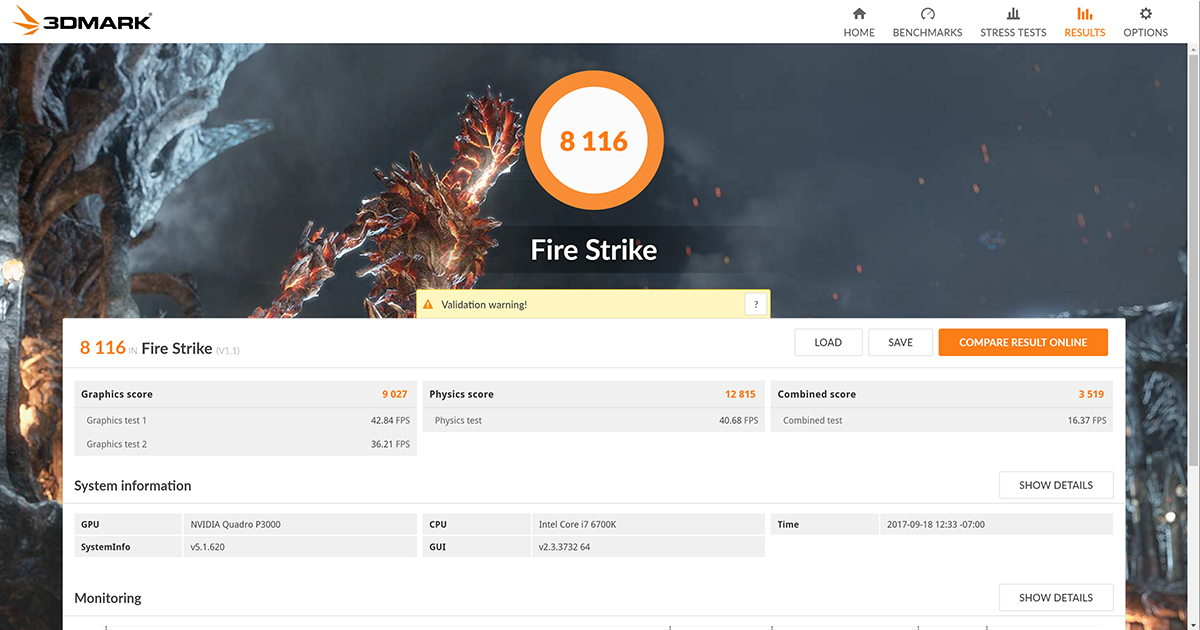
Task: Select the Combined score header row
Action: coord(941,394)
